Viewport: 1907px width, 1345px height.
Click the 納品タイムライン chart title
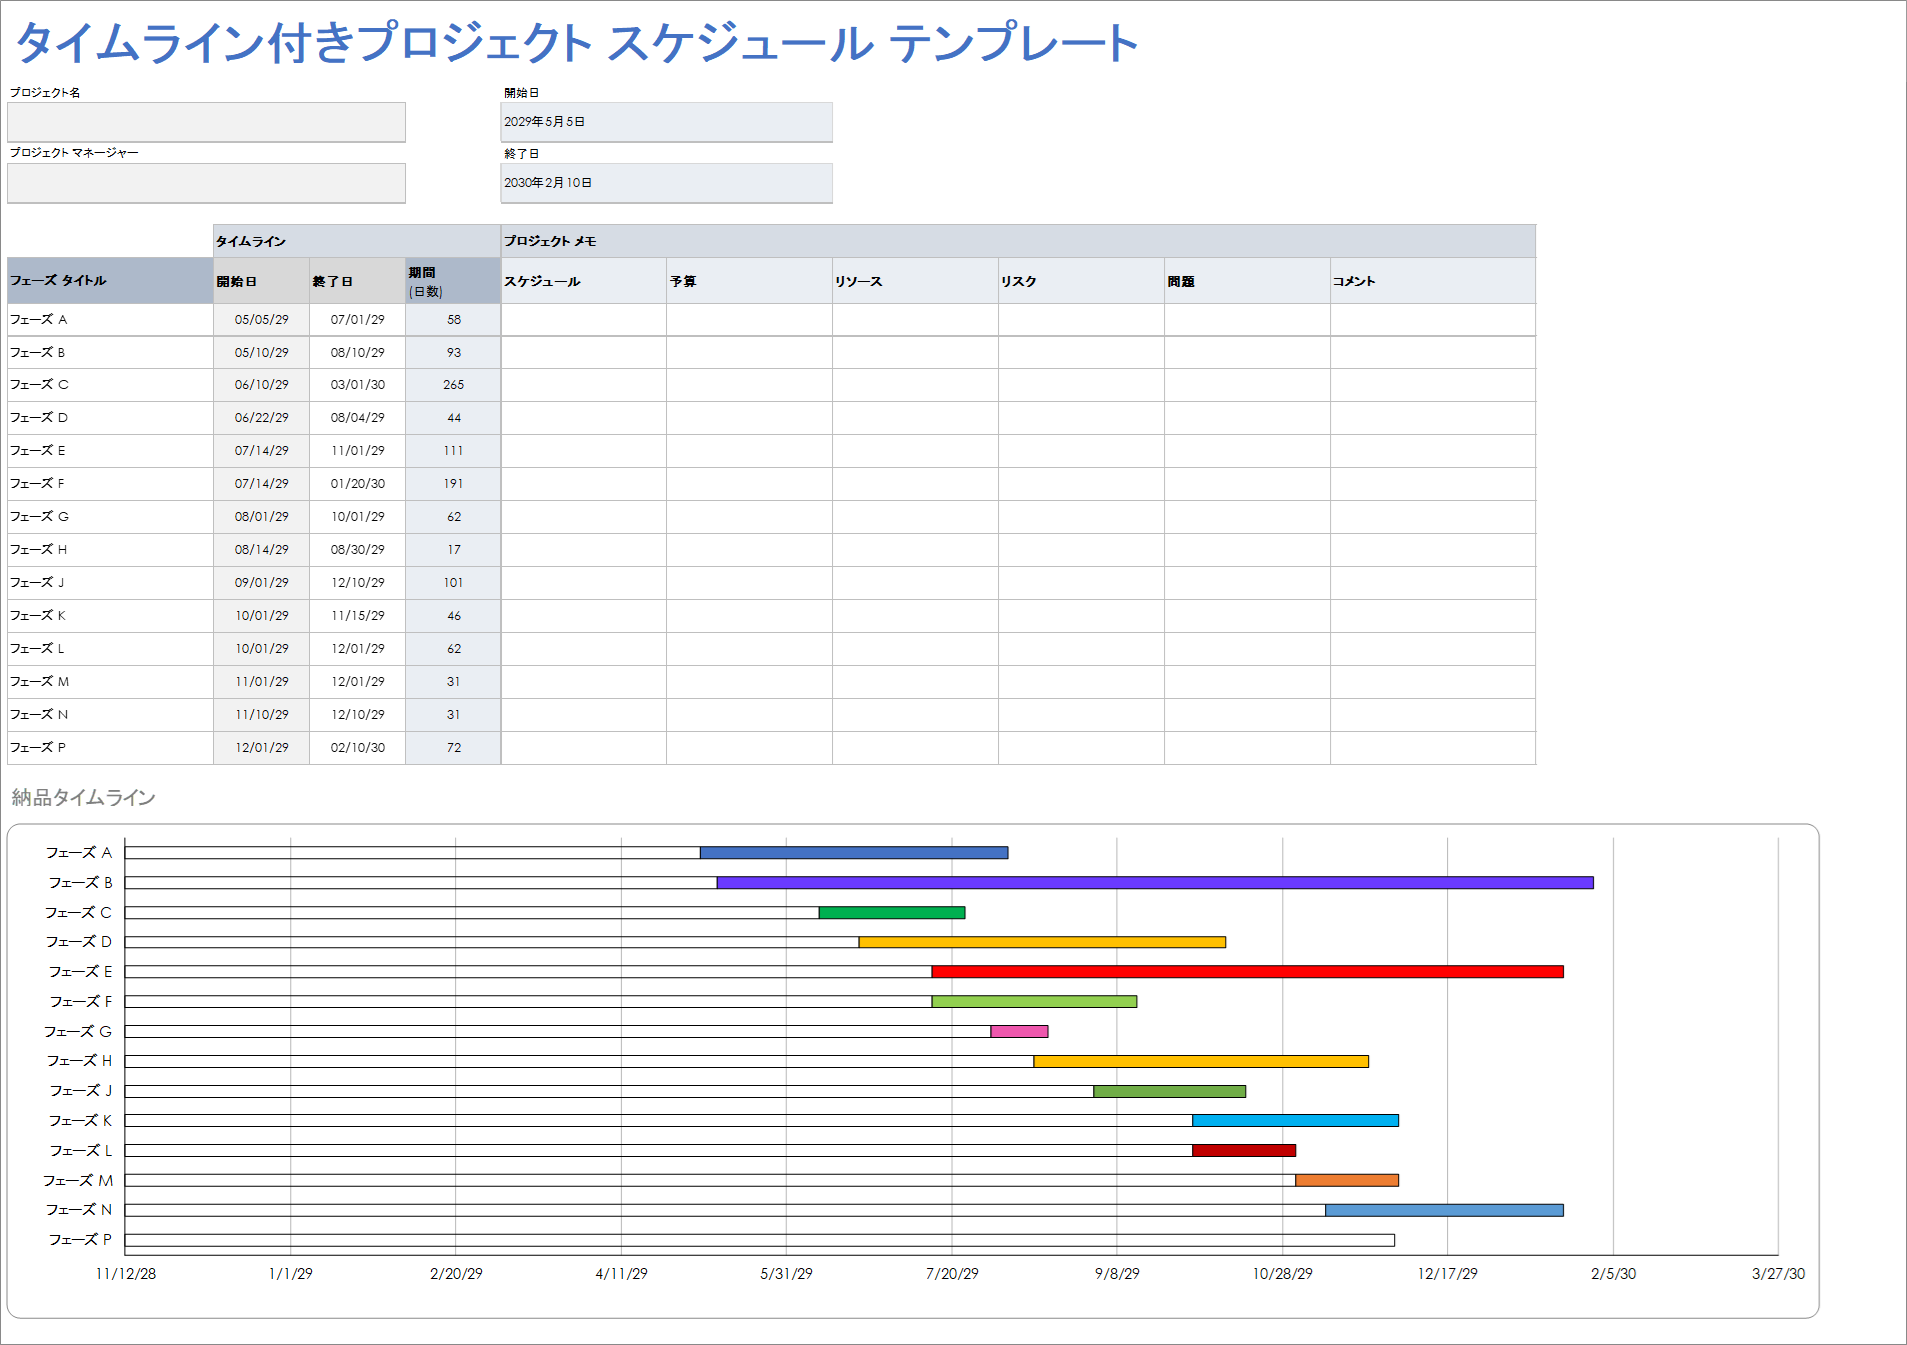(x=84, y=798)
